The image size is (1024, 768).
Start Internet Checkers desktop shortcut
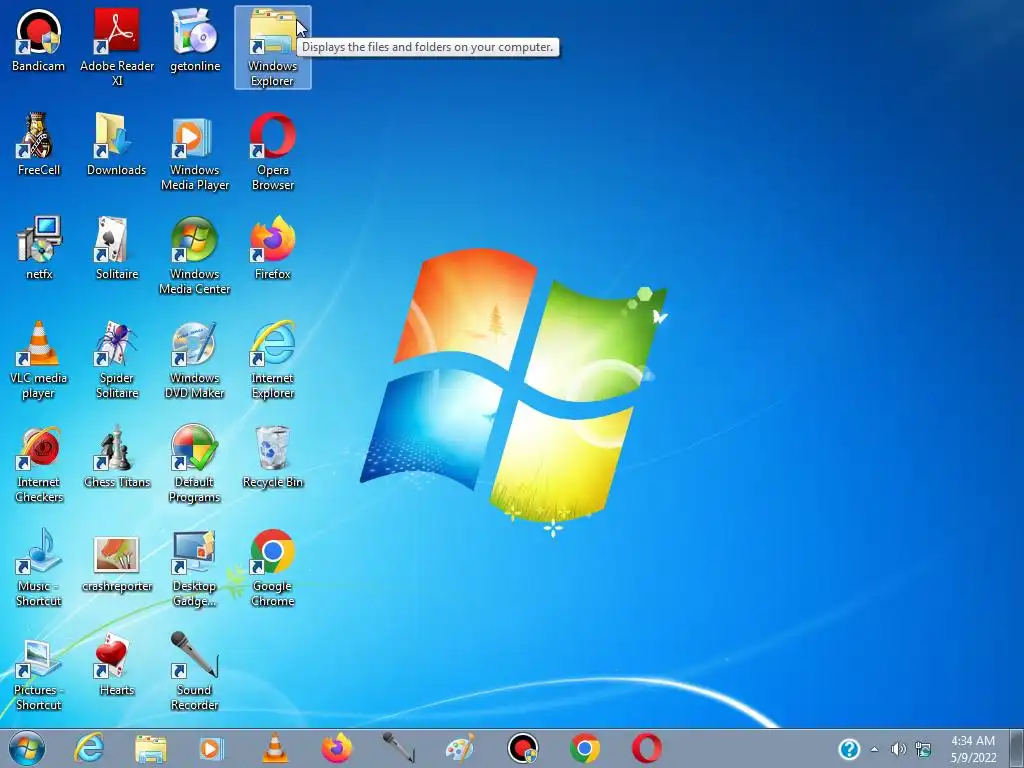39,464
